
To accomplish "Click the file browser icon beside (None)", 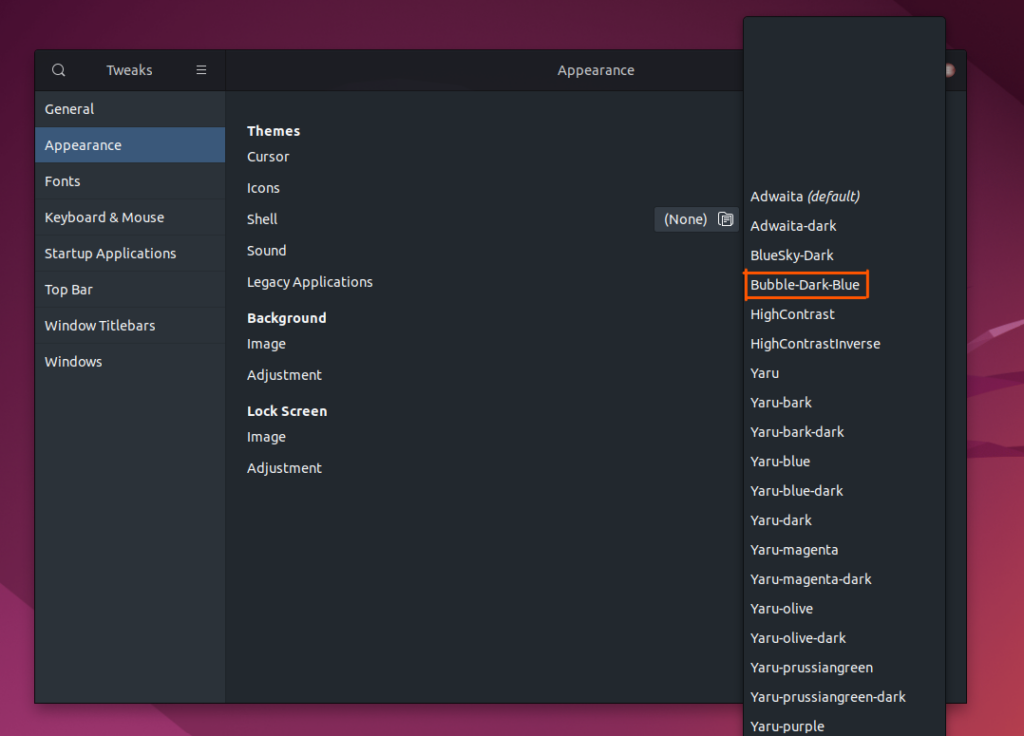I will coord(725,219).
